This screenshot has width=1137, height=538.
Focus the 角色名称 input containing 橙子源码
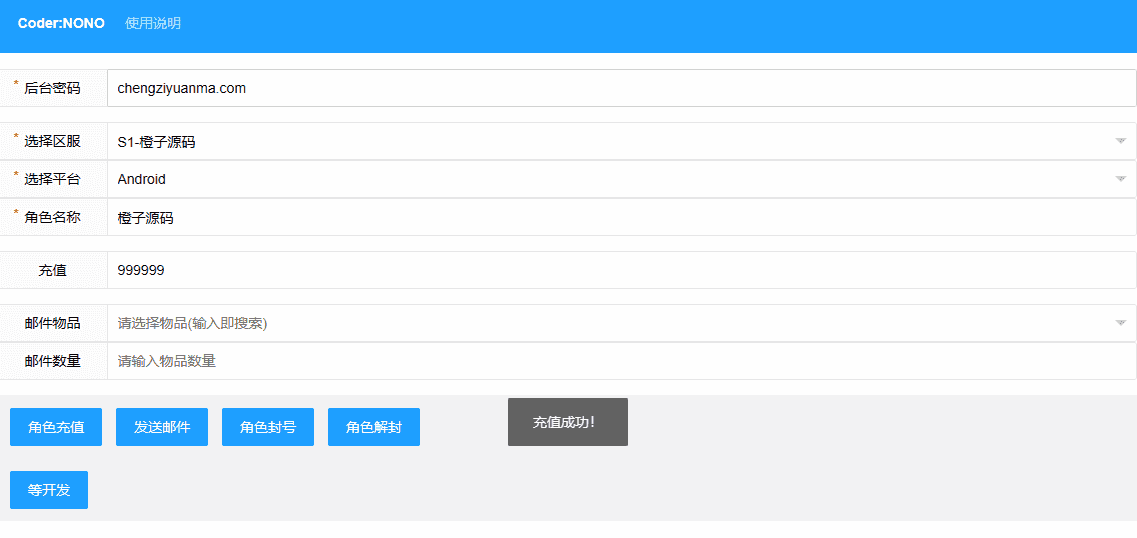[620, 217]
